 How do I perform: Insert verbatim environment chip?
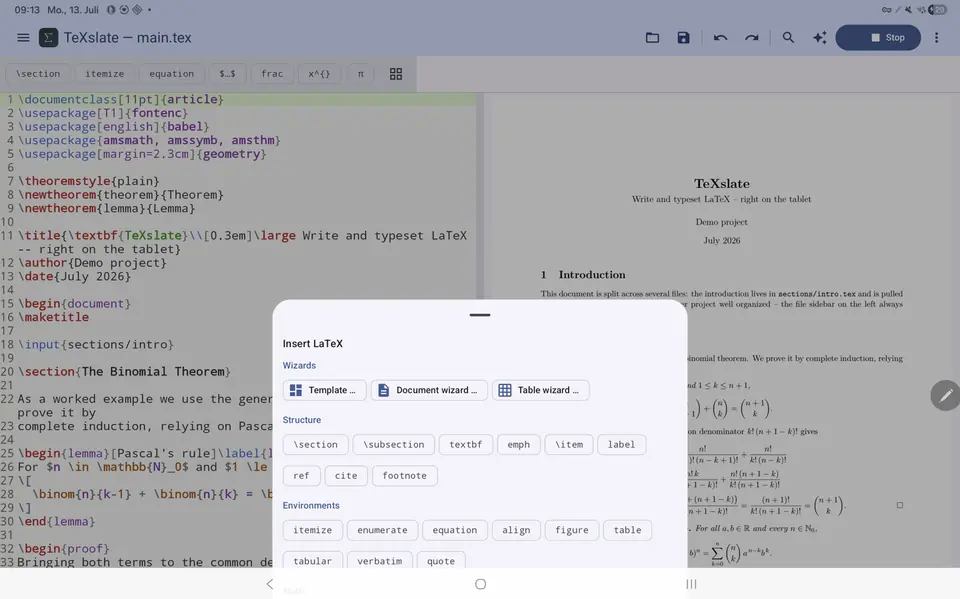tap(380, 561)
